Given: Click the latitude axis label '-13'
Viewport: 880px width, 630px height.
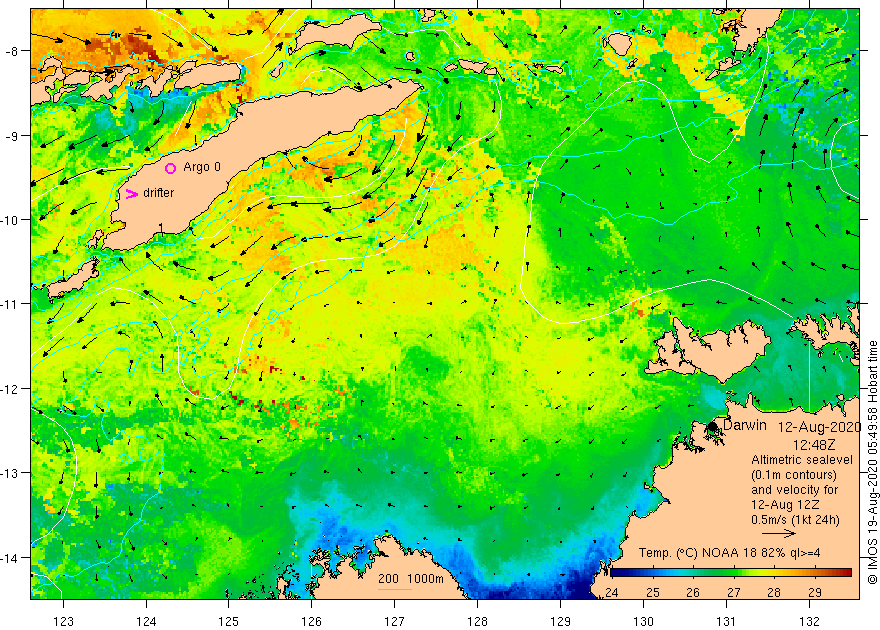Looking at the screenshot, I should 10,473.
